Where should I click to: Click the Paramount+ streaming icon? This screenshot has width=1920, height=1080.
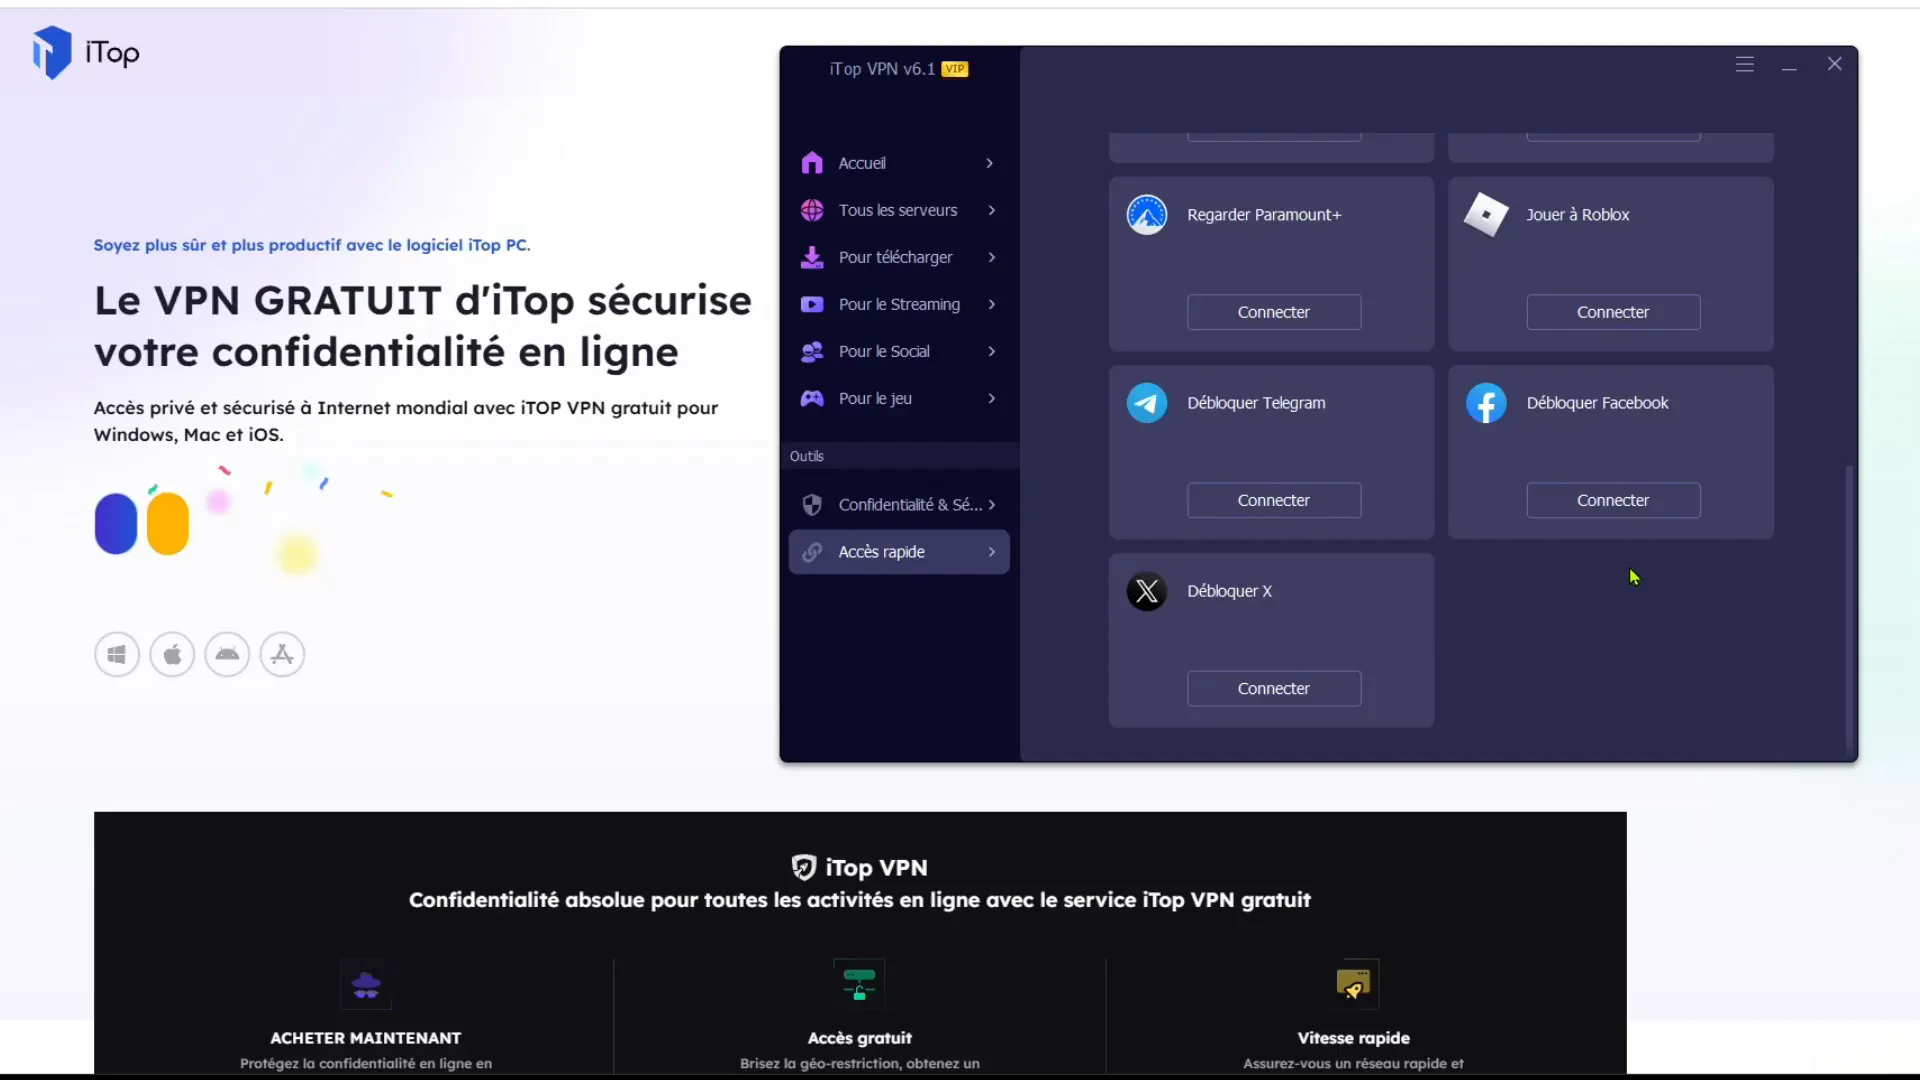click(x=1147, y=214)
